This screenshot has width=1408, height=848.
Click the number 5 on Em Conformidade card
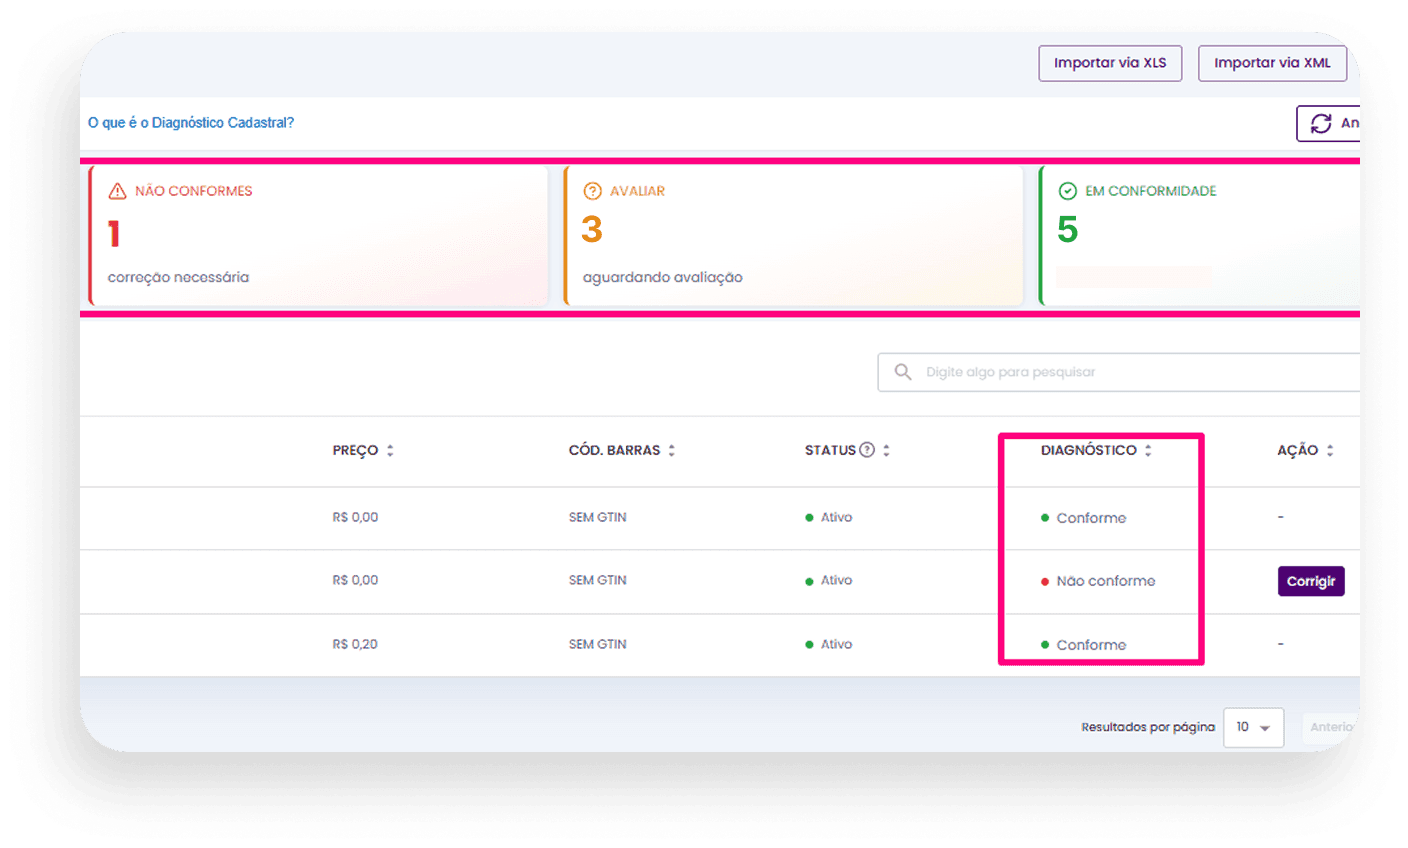1067,230
